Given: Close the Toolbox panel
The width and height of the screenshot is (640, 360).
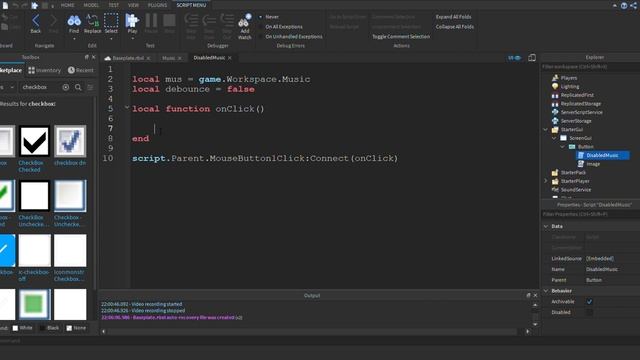Looking at the screenshot, I should click(93, 57).
